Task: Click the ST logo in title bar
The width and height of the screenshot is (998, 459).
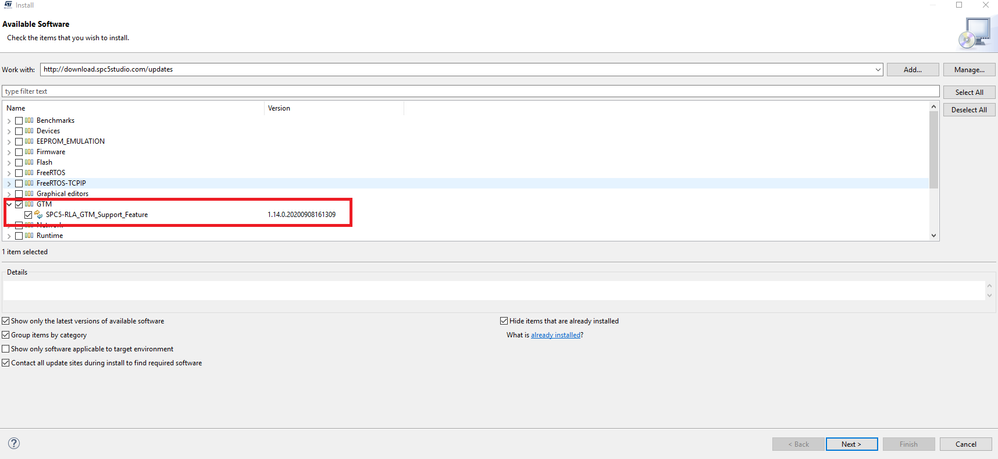Action: click(9, 4)
